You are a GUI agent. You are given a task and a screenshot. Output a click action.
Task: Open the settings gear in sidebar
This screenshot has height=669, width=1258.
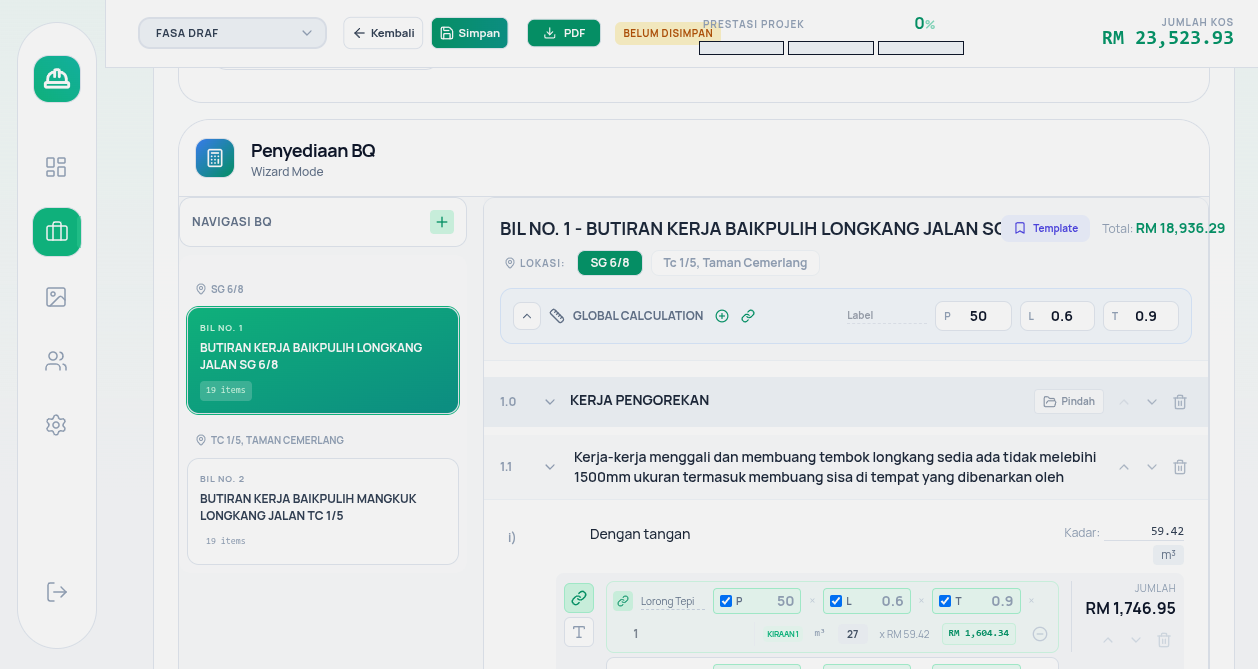point(56,425)
